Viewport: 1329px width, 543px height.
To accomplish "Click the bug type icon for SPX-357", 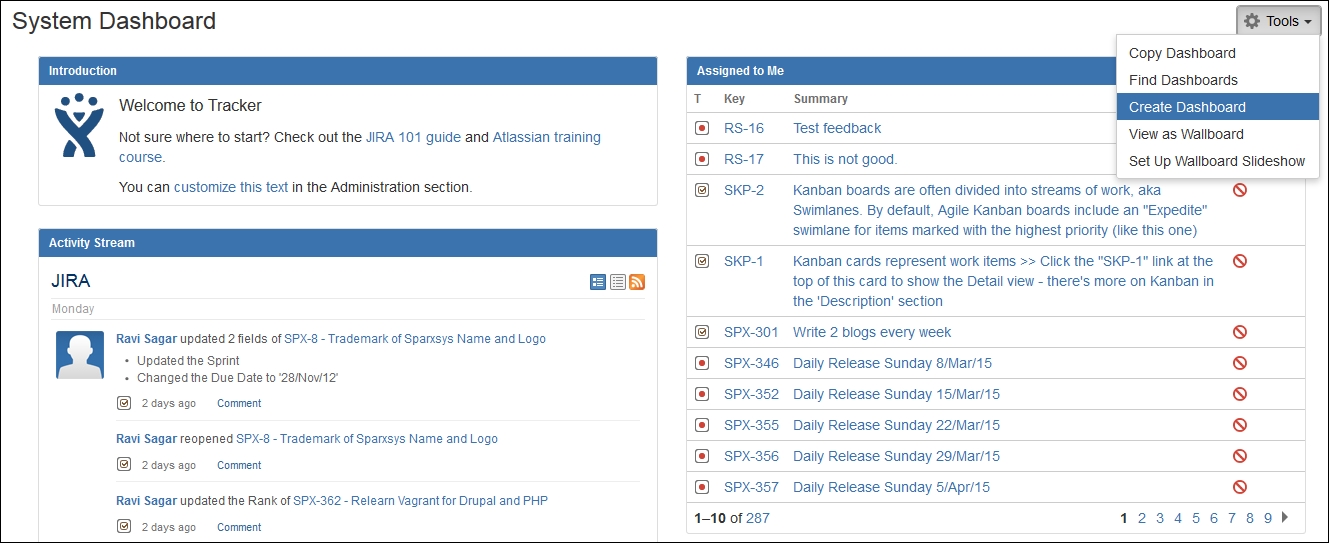I will [702, 487].
